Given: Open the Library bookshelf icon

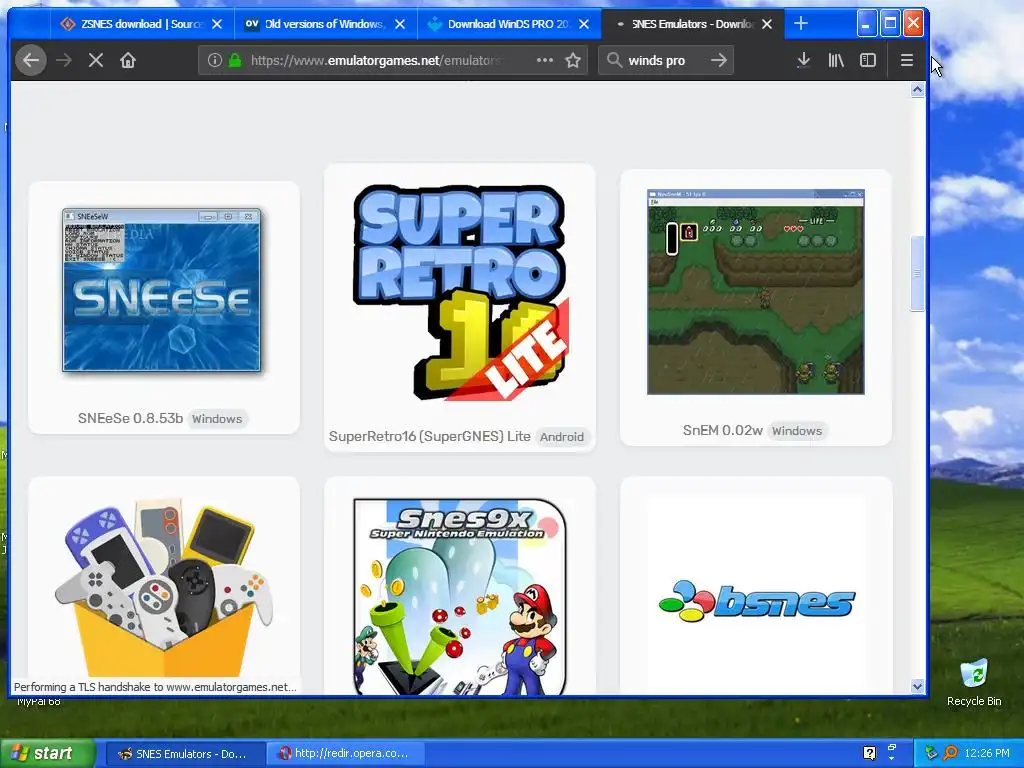Looking at the screenshot, I should click(836, 60).
